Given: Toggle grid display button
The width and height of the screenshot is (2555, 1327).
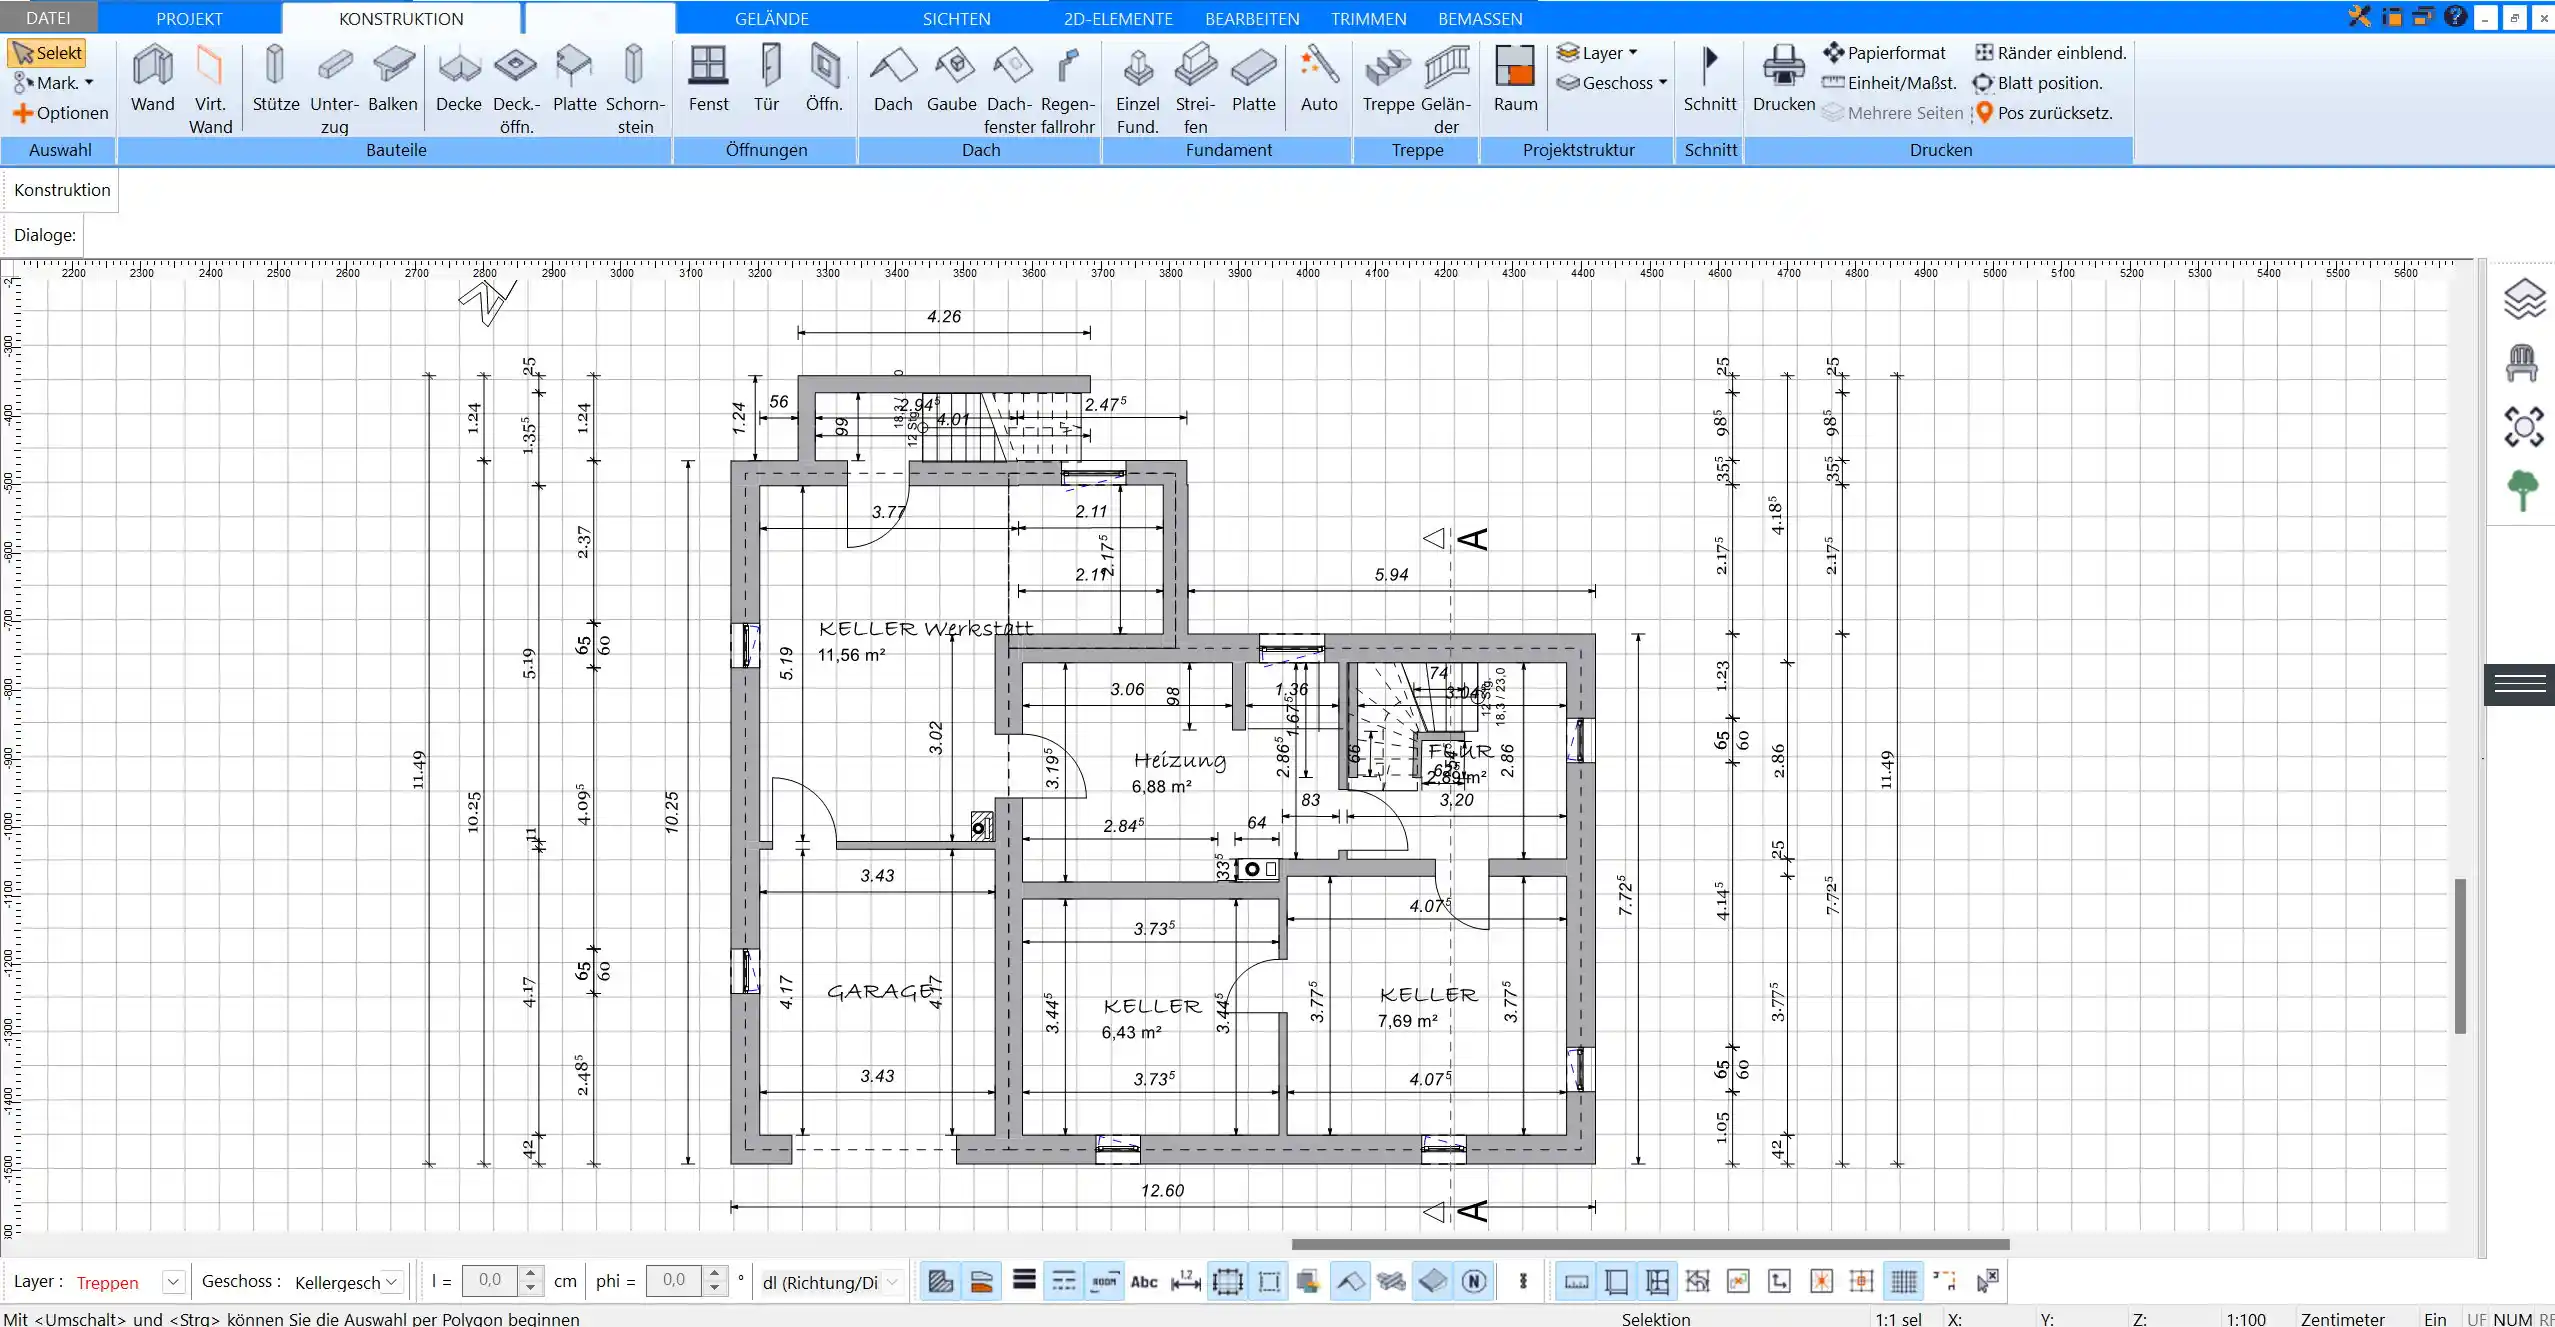Looking at the screenshot, I should click(1904, 1281).
